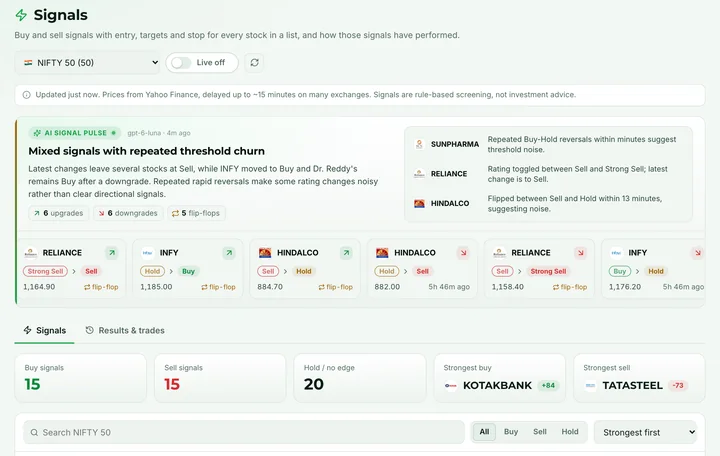720x456 pixels.
Task: Click the lightning bolt icon beside Signals heading
Action: point(21,15)
